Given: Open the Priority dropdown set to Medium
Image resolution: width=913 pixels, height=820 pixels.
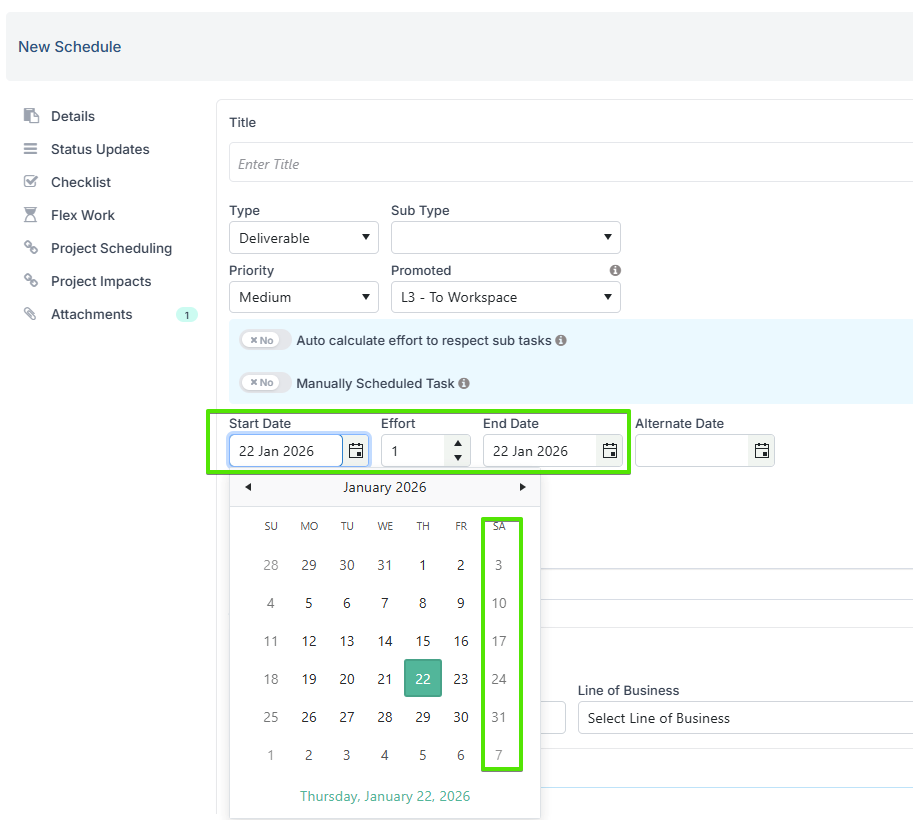Looking at the screenshot, I should click(x=303, y=297).
